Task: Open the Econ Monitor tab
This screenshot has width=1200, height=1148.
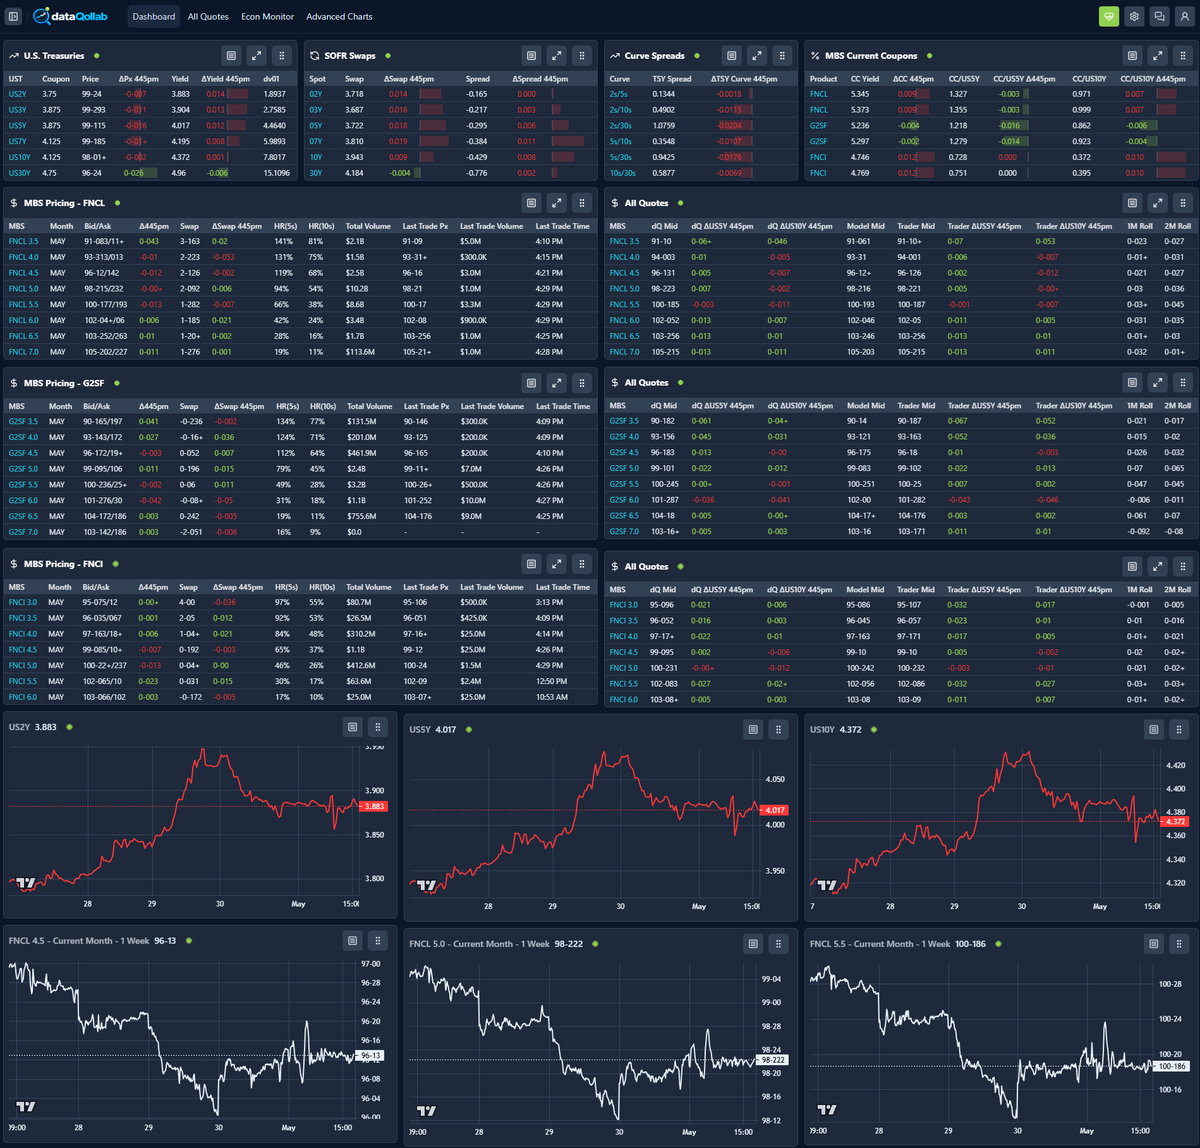Action: pos(268,16)
